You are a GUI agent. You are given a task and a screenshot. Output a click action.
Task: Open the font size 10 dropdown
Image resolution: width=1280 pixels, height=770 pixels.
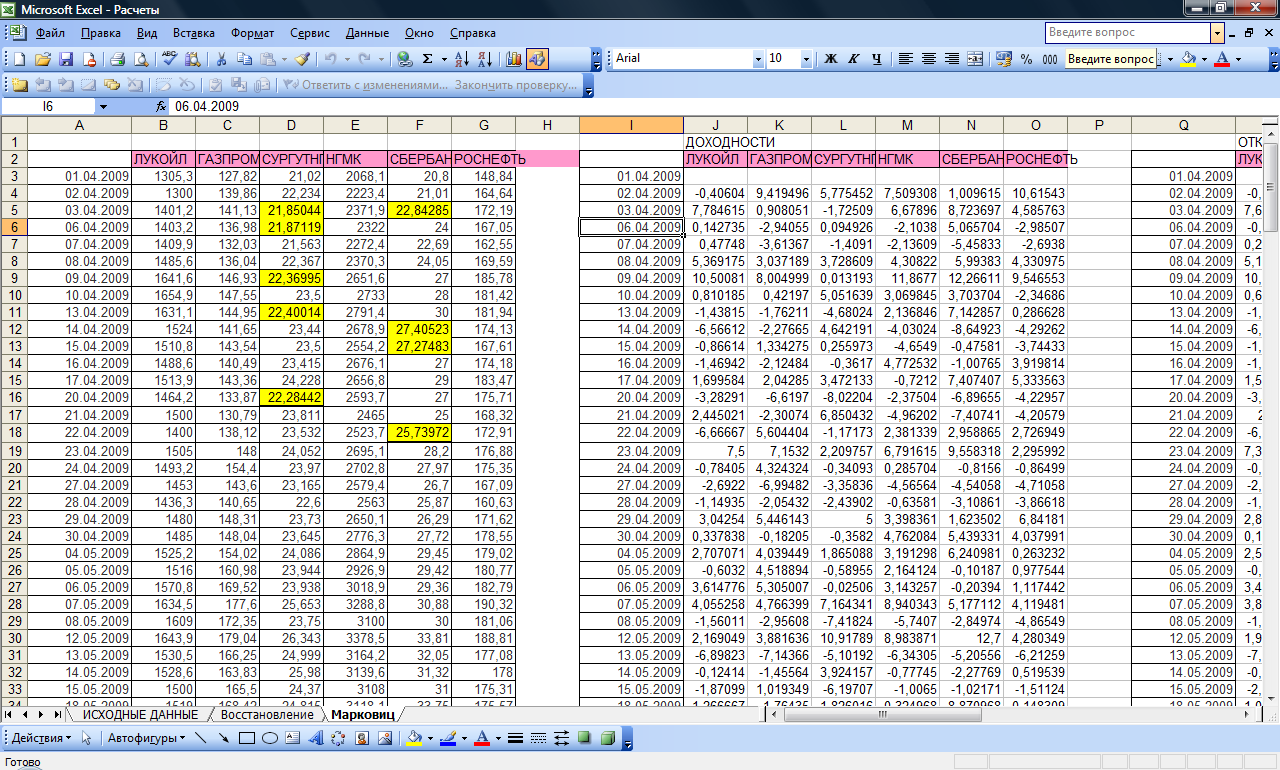coord(806,59)
